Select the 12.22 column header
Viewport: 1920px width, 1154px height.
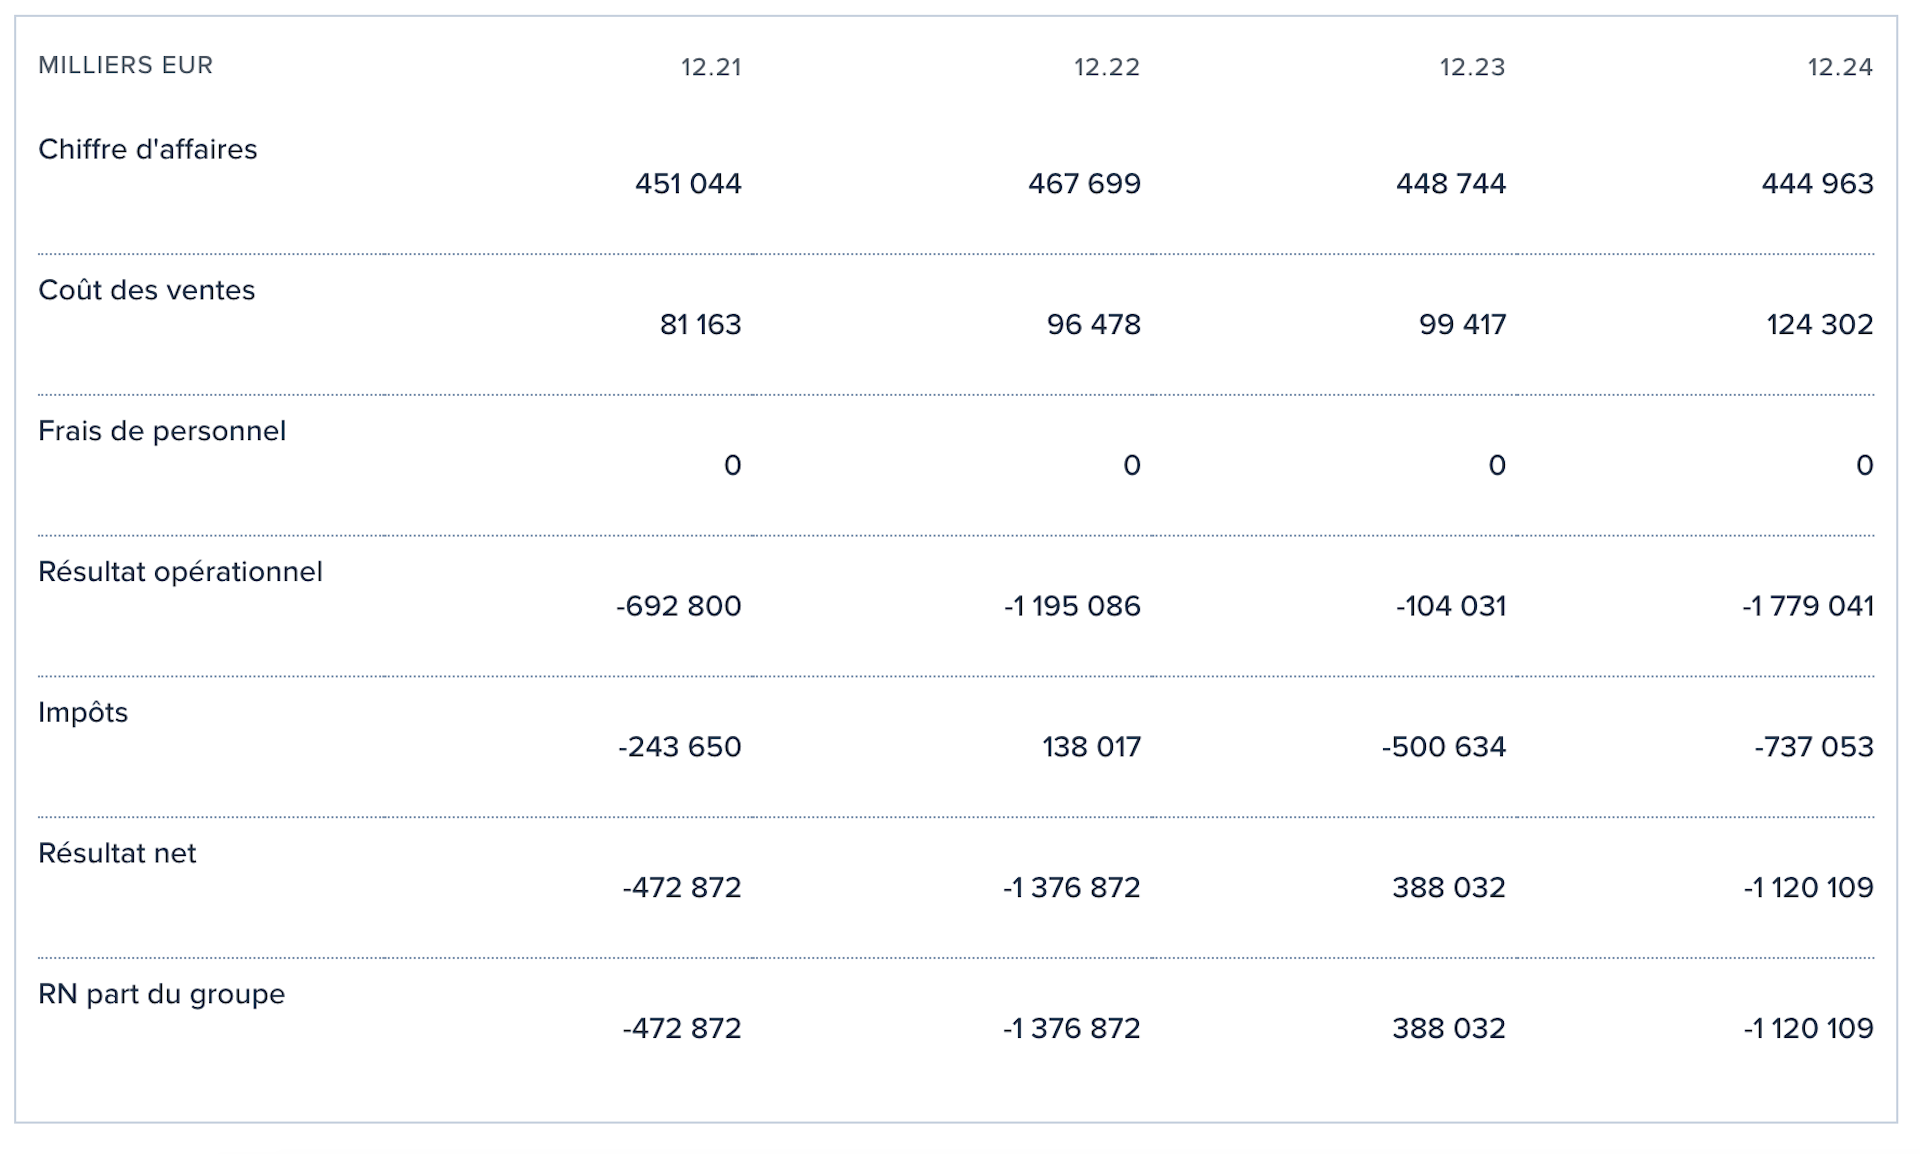(1106, 67)
